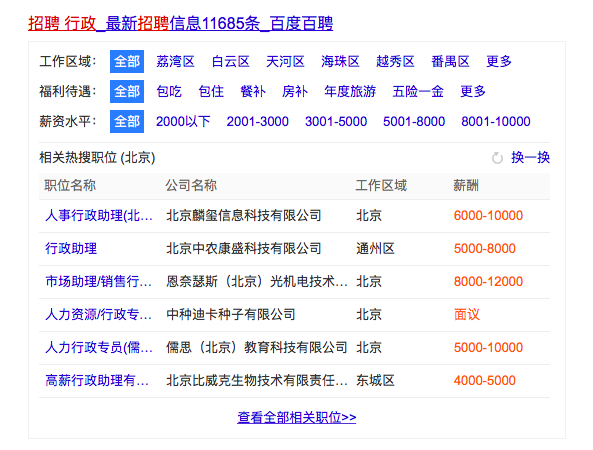Click the 6000-10000 salary value

(488, 216)
